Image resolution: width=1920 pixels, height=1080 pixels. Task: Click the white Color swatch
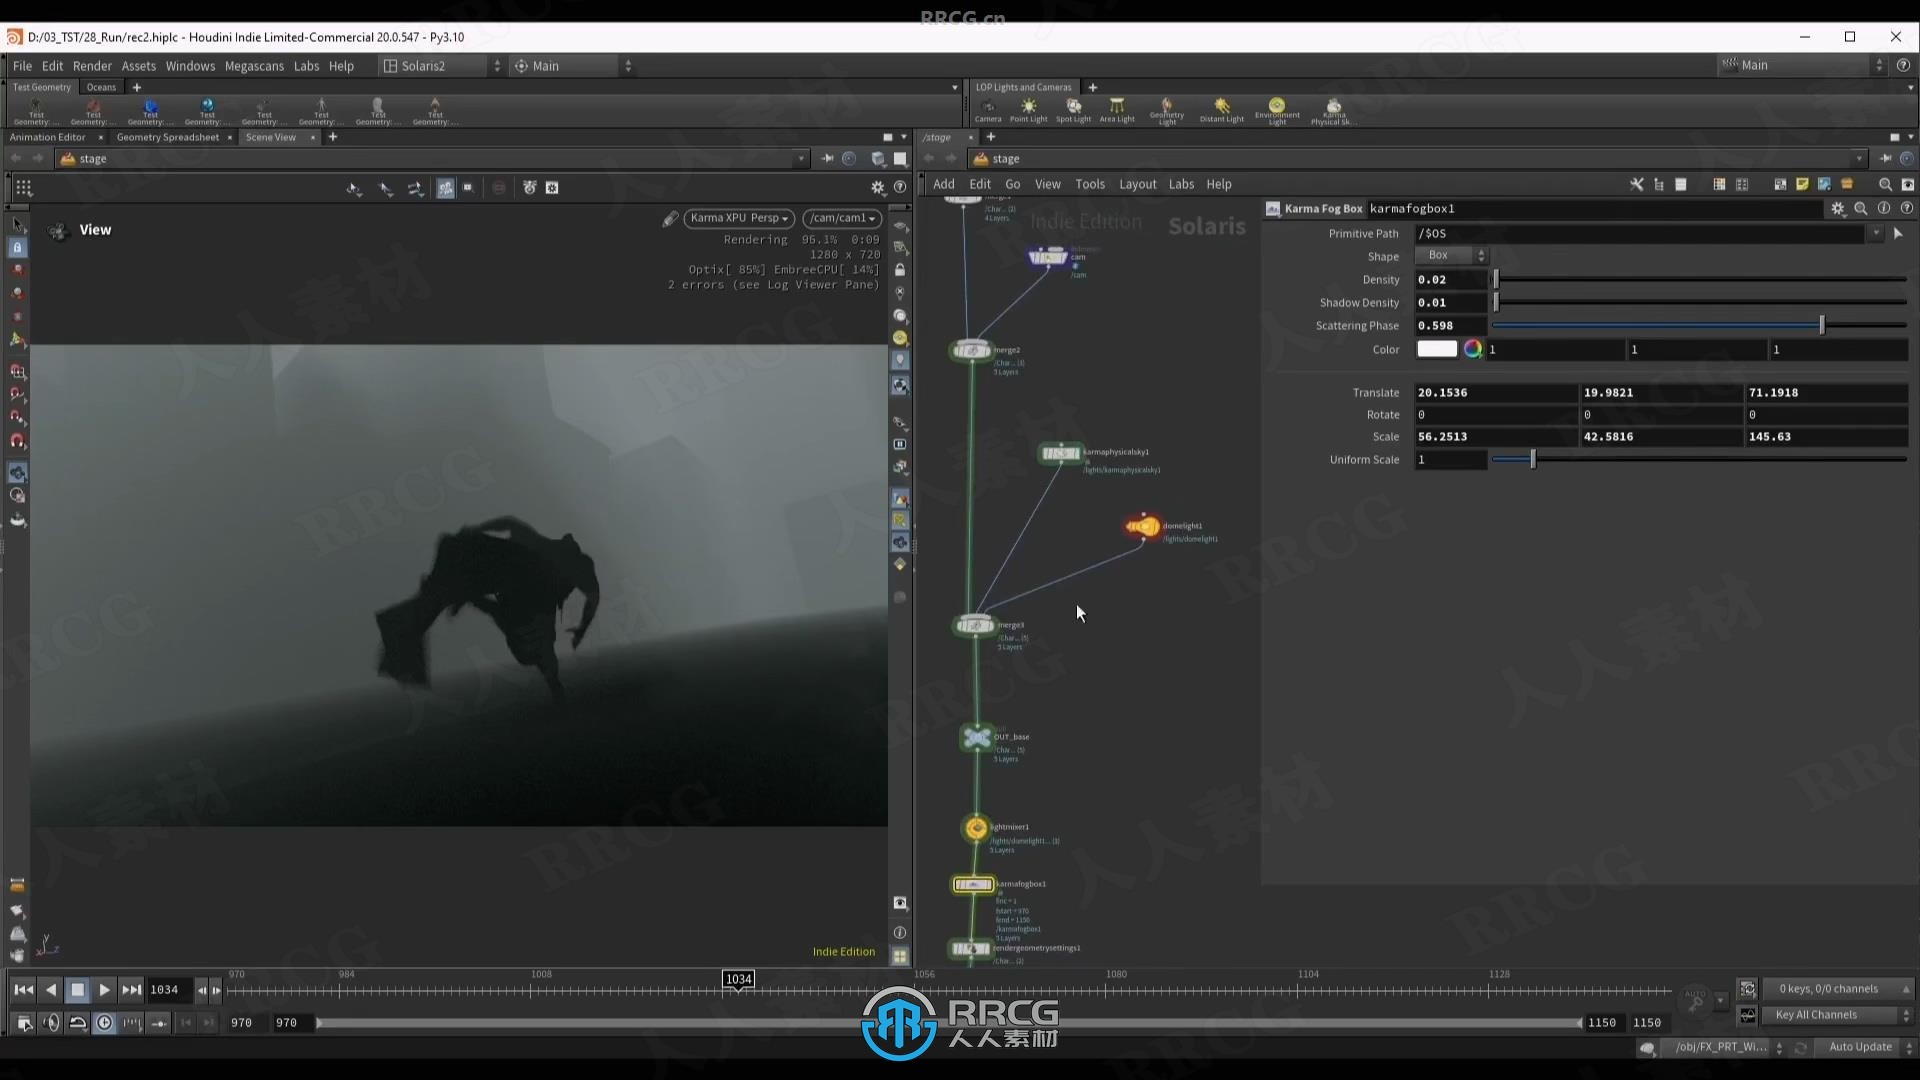tap(1437, 349)
